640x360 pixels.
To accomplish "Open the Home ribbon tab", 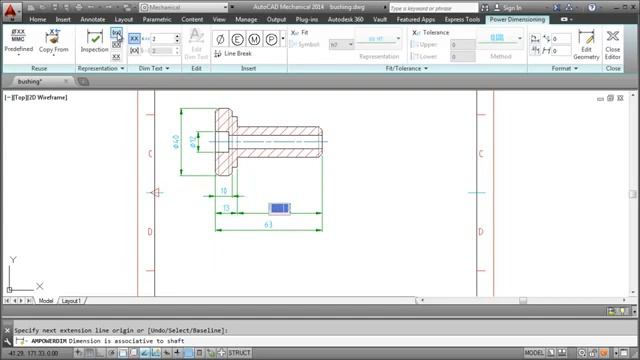I will click(x=38, y=20).
